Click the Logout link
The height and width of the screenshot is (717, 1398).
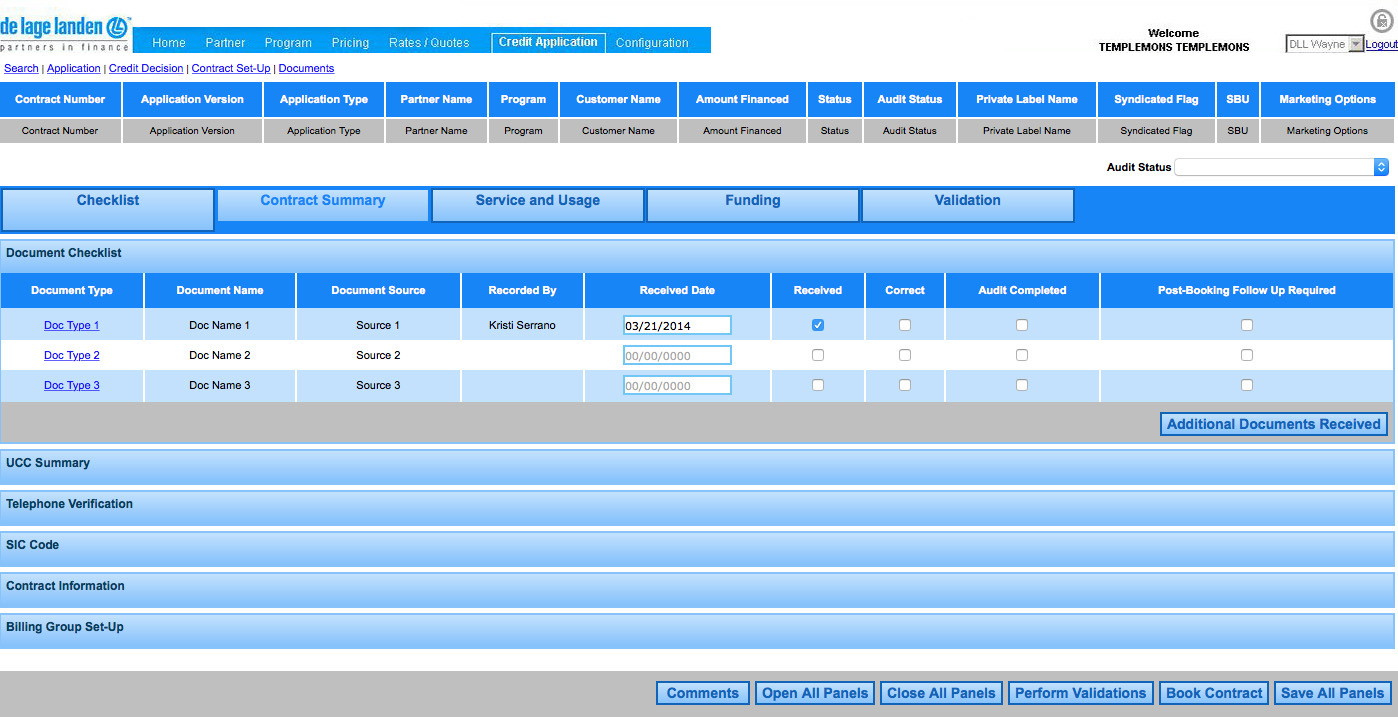pos(1382,45)
